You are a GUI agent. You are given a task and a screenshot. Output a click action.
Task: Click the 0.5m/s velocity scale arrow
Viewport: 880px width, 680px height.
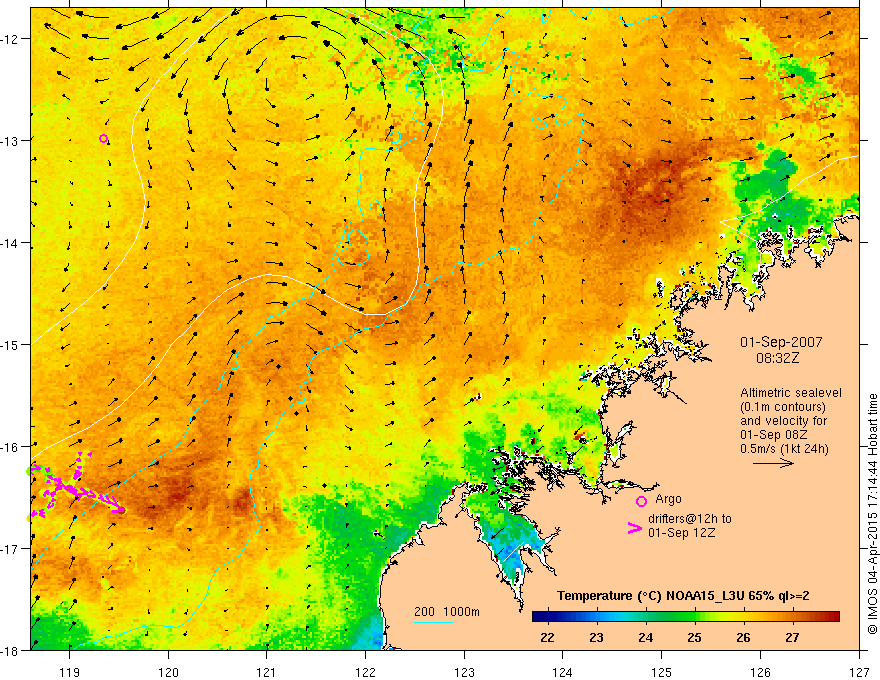pyautogui.click(x=773, y=463)
